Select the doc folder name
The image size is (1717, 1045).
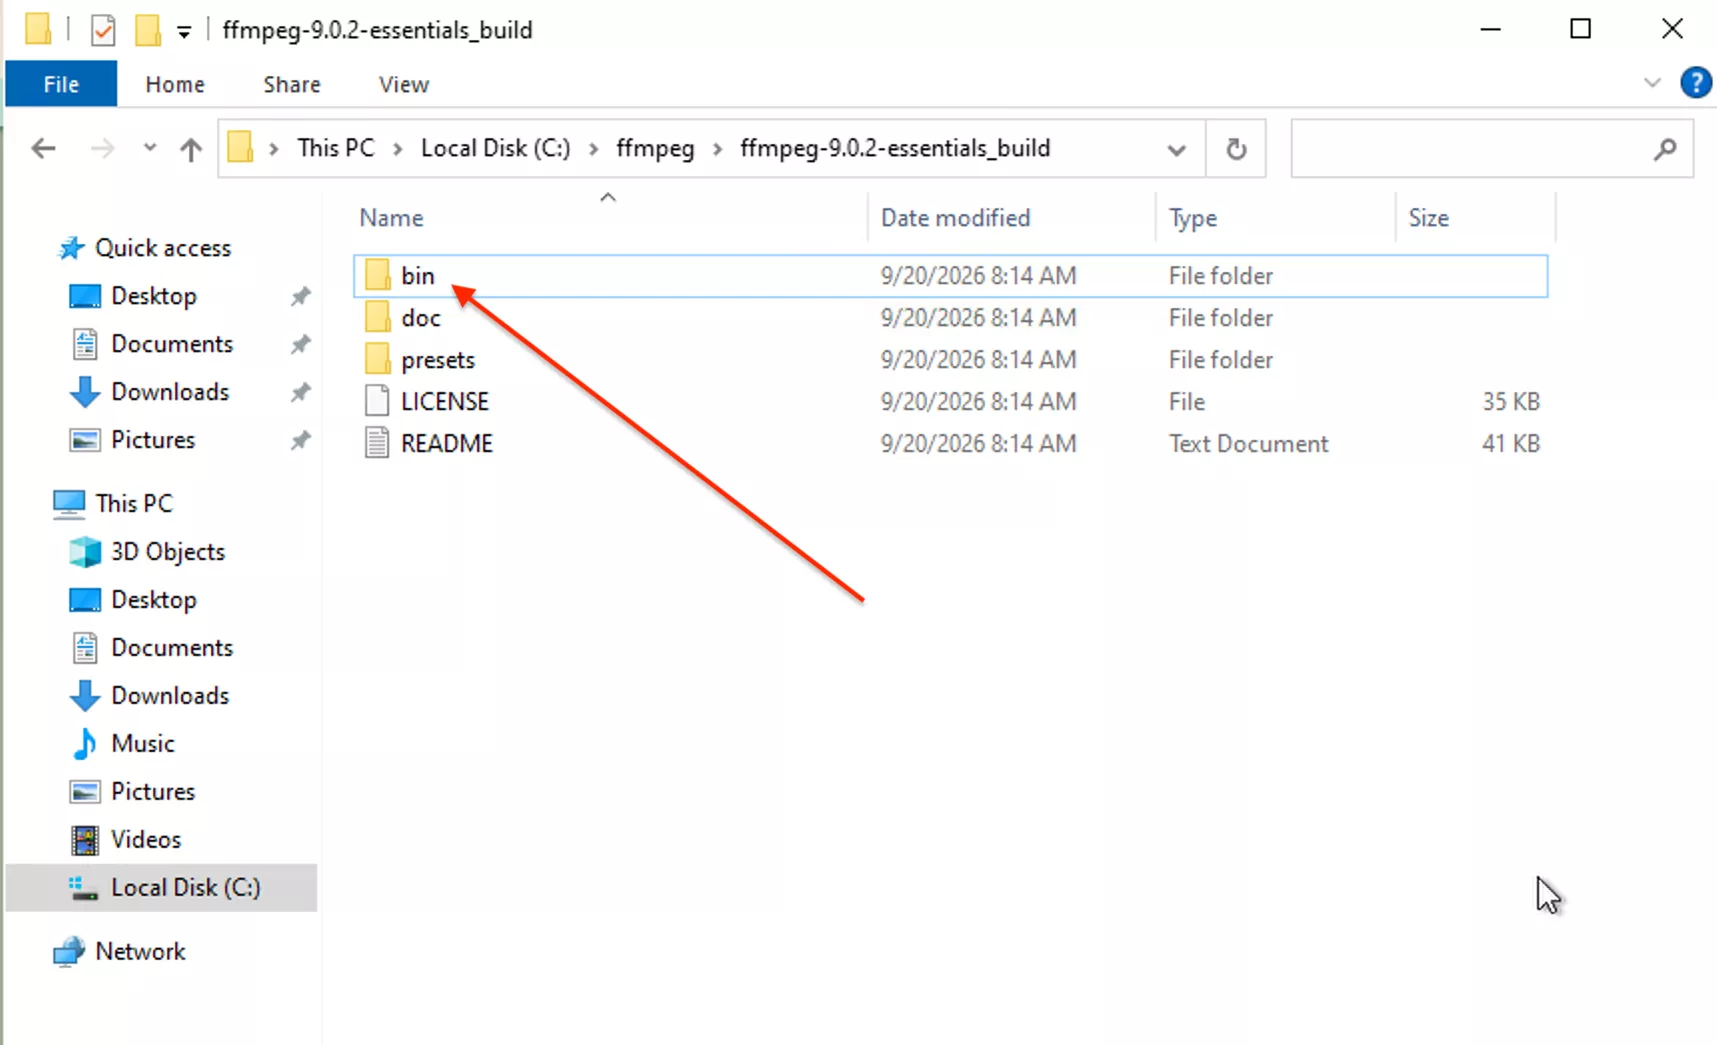(x=420, y=318)
